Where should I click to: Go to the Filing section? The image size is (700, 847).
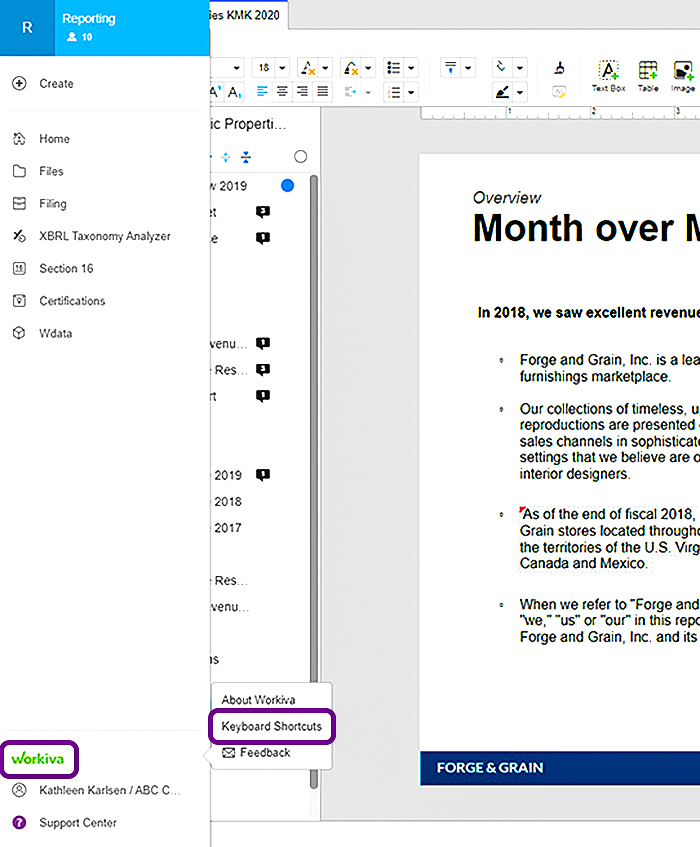point(52,204)
